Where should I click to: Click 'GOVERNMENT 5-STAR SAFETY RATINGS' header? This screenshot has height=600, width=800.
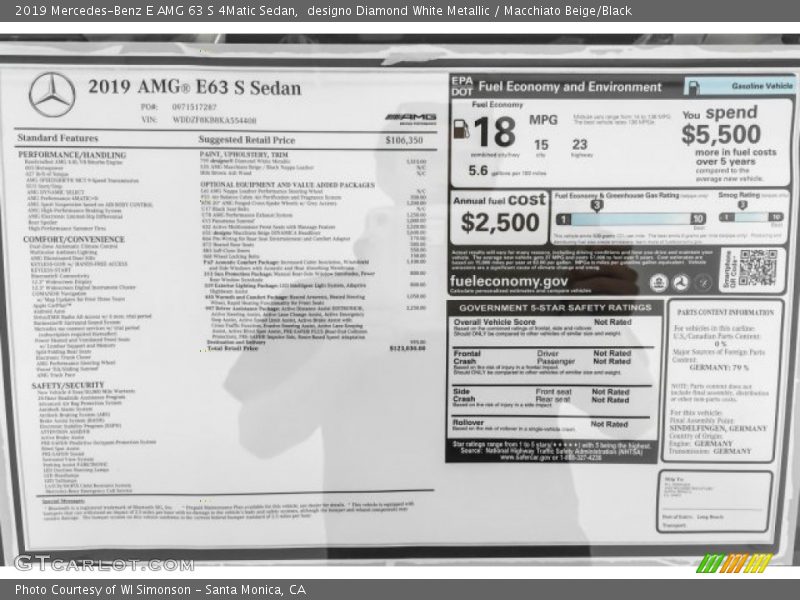555,308
